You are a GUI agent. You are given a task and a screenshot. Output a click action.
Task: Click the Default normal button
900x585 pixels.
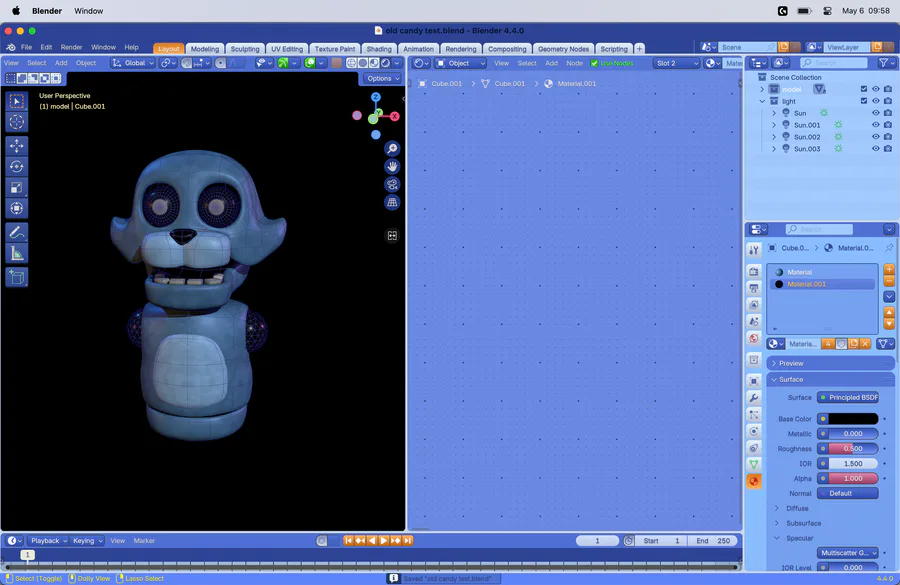point(848,493)
